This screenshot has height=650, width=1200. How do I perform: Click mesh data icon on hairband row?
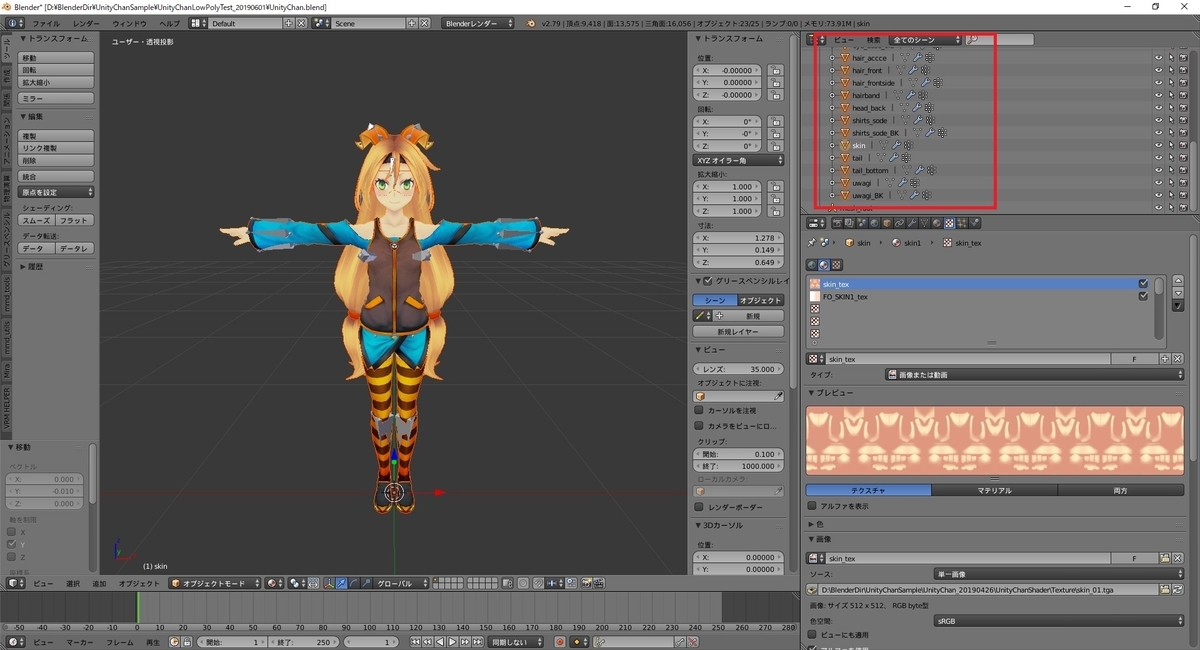(x=898, y=95)
